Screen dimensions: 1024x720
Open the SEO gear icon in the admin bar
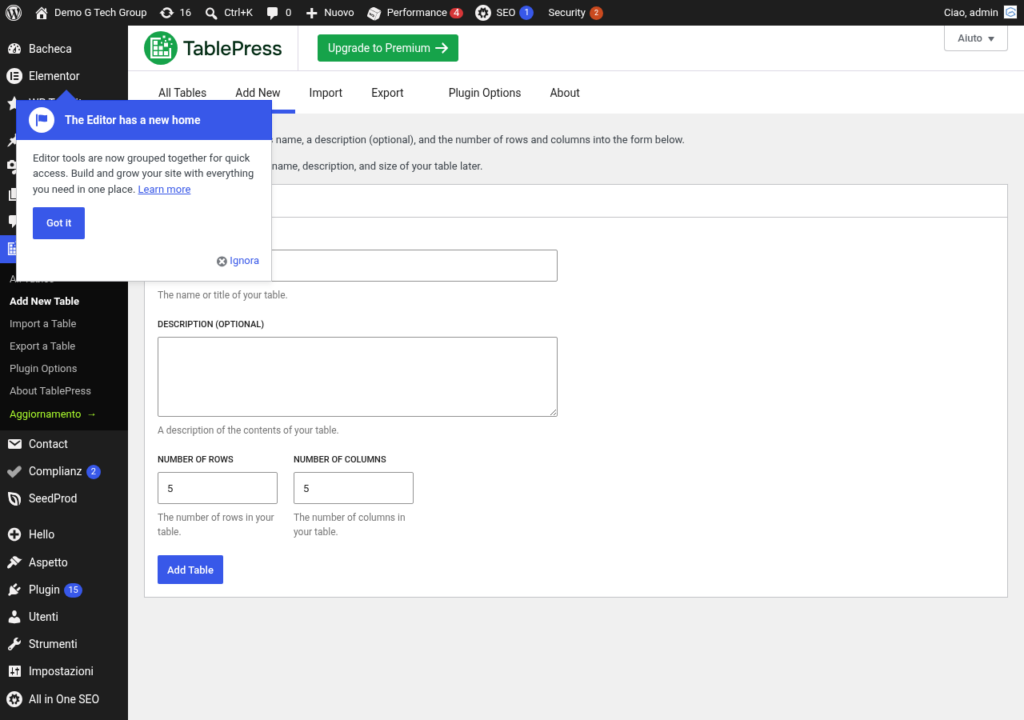coord(483,12)
